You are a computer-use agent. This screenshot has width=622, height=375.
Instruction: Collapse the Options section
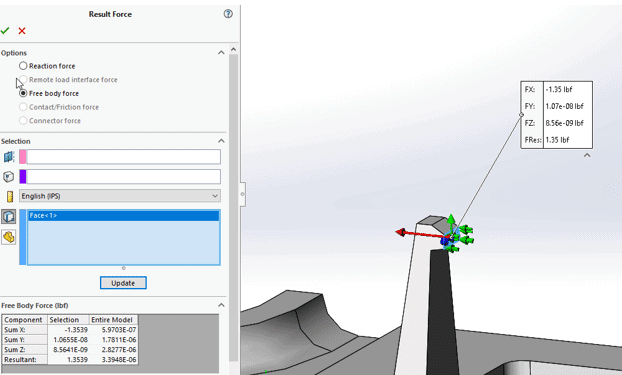(221, 52)
